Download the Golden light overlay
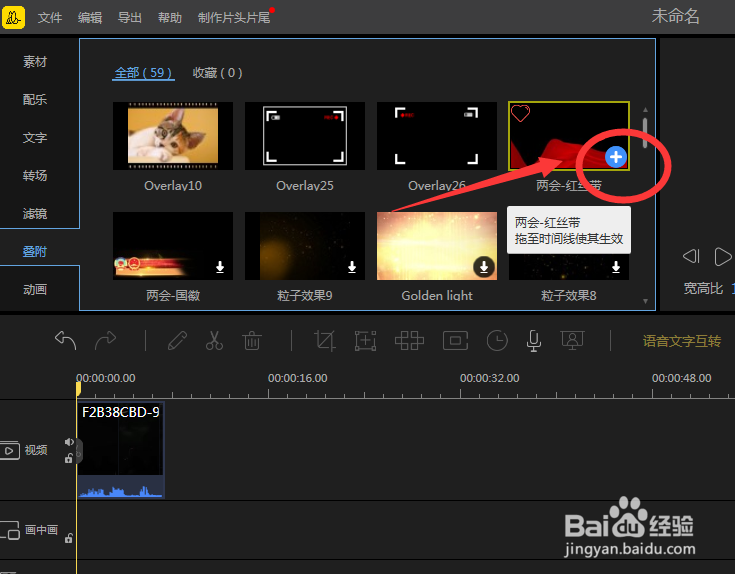 [x=484, y=267]
